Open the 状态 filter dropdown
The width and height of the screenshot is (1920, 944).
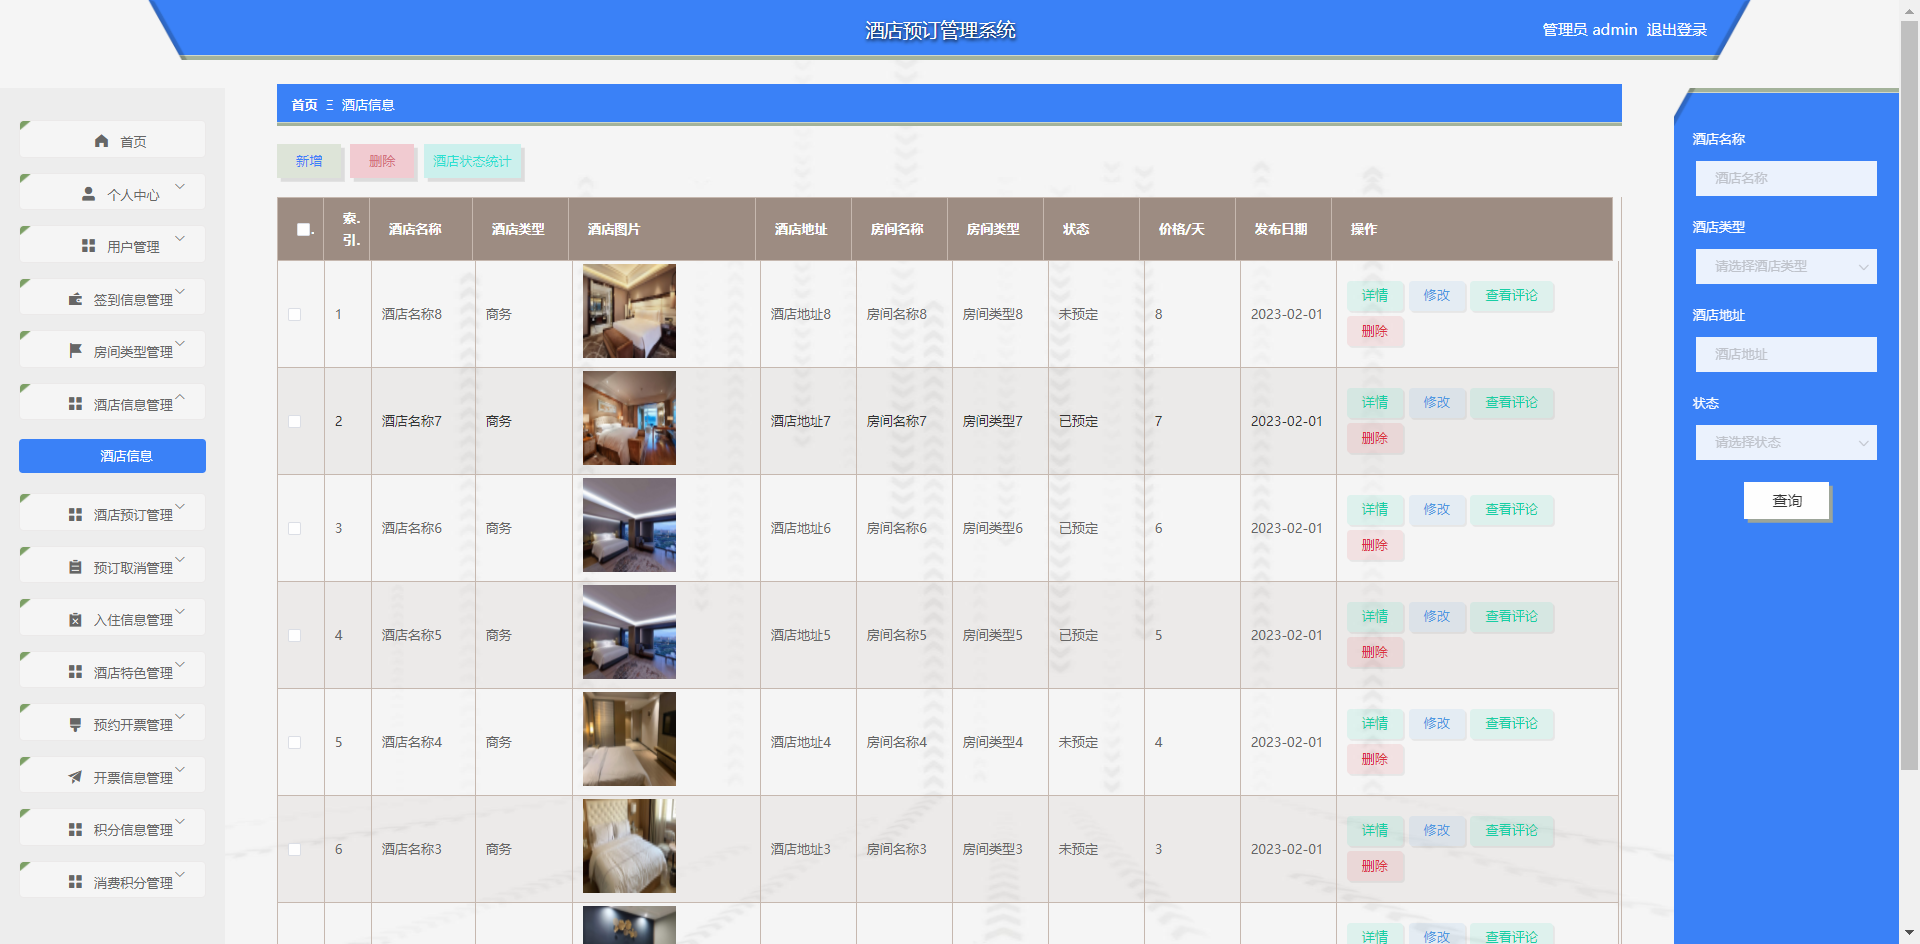click(1786, 442)
